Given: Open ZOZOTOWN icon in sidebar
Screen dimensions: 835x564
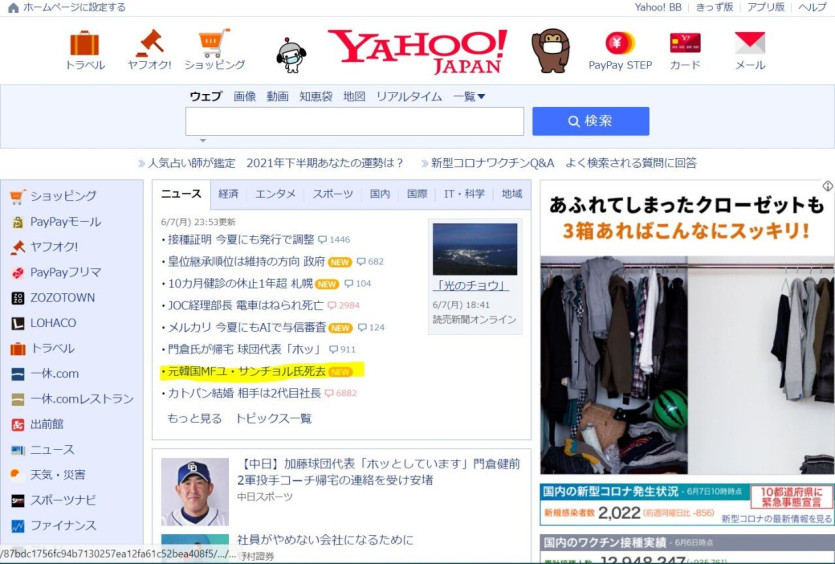Looking at the screenshot, I should tap(18, 298).
